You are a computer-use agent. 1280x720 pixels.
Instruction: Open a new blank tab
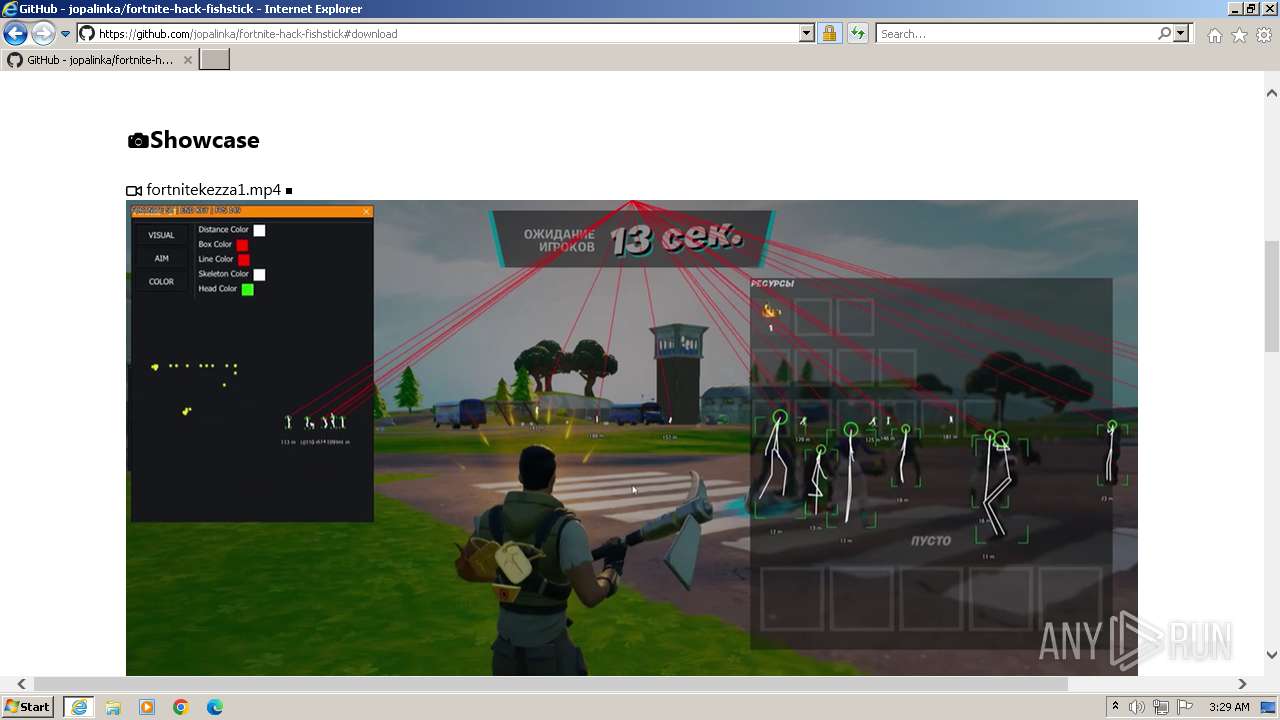coord(215,60)
